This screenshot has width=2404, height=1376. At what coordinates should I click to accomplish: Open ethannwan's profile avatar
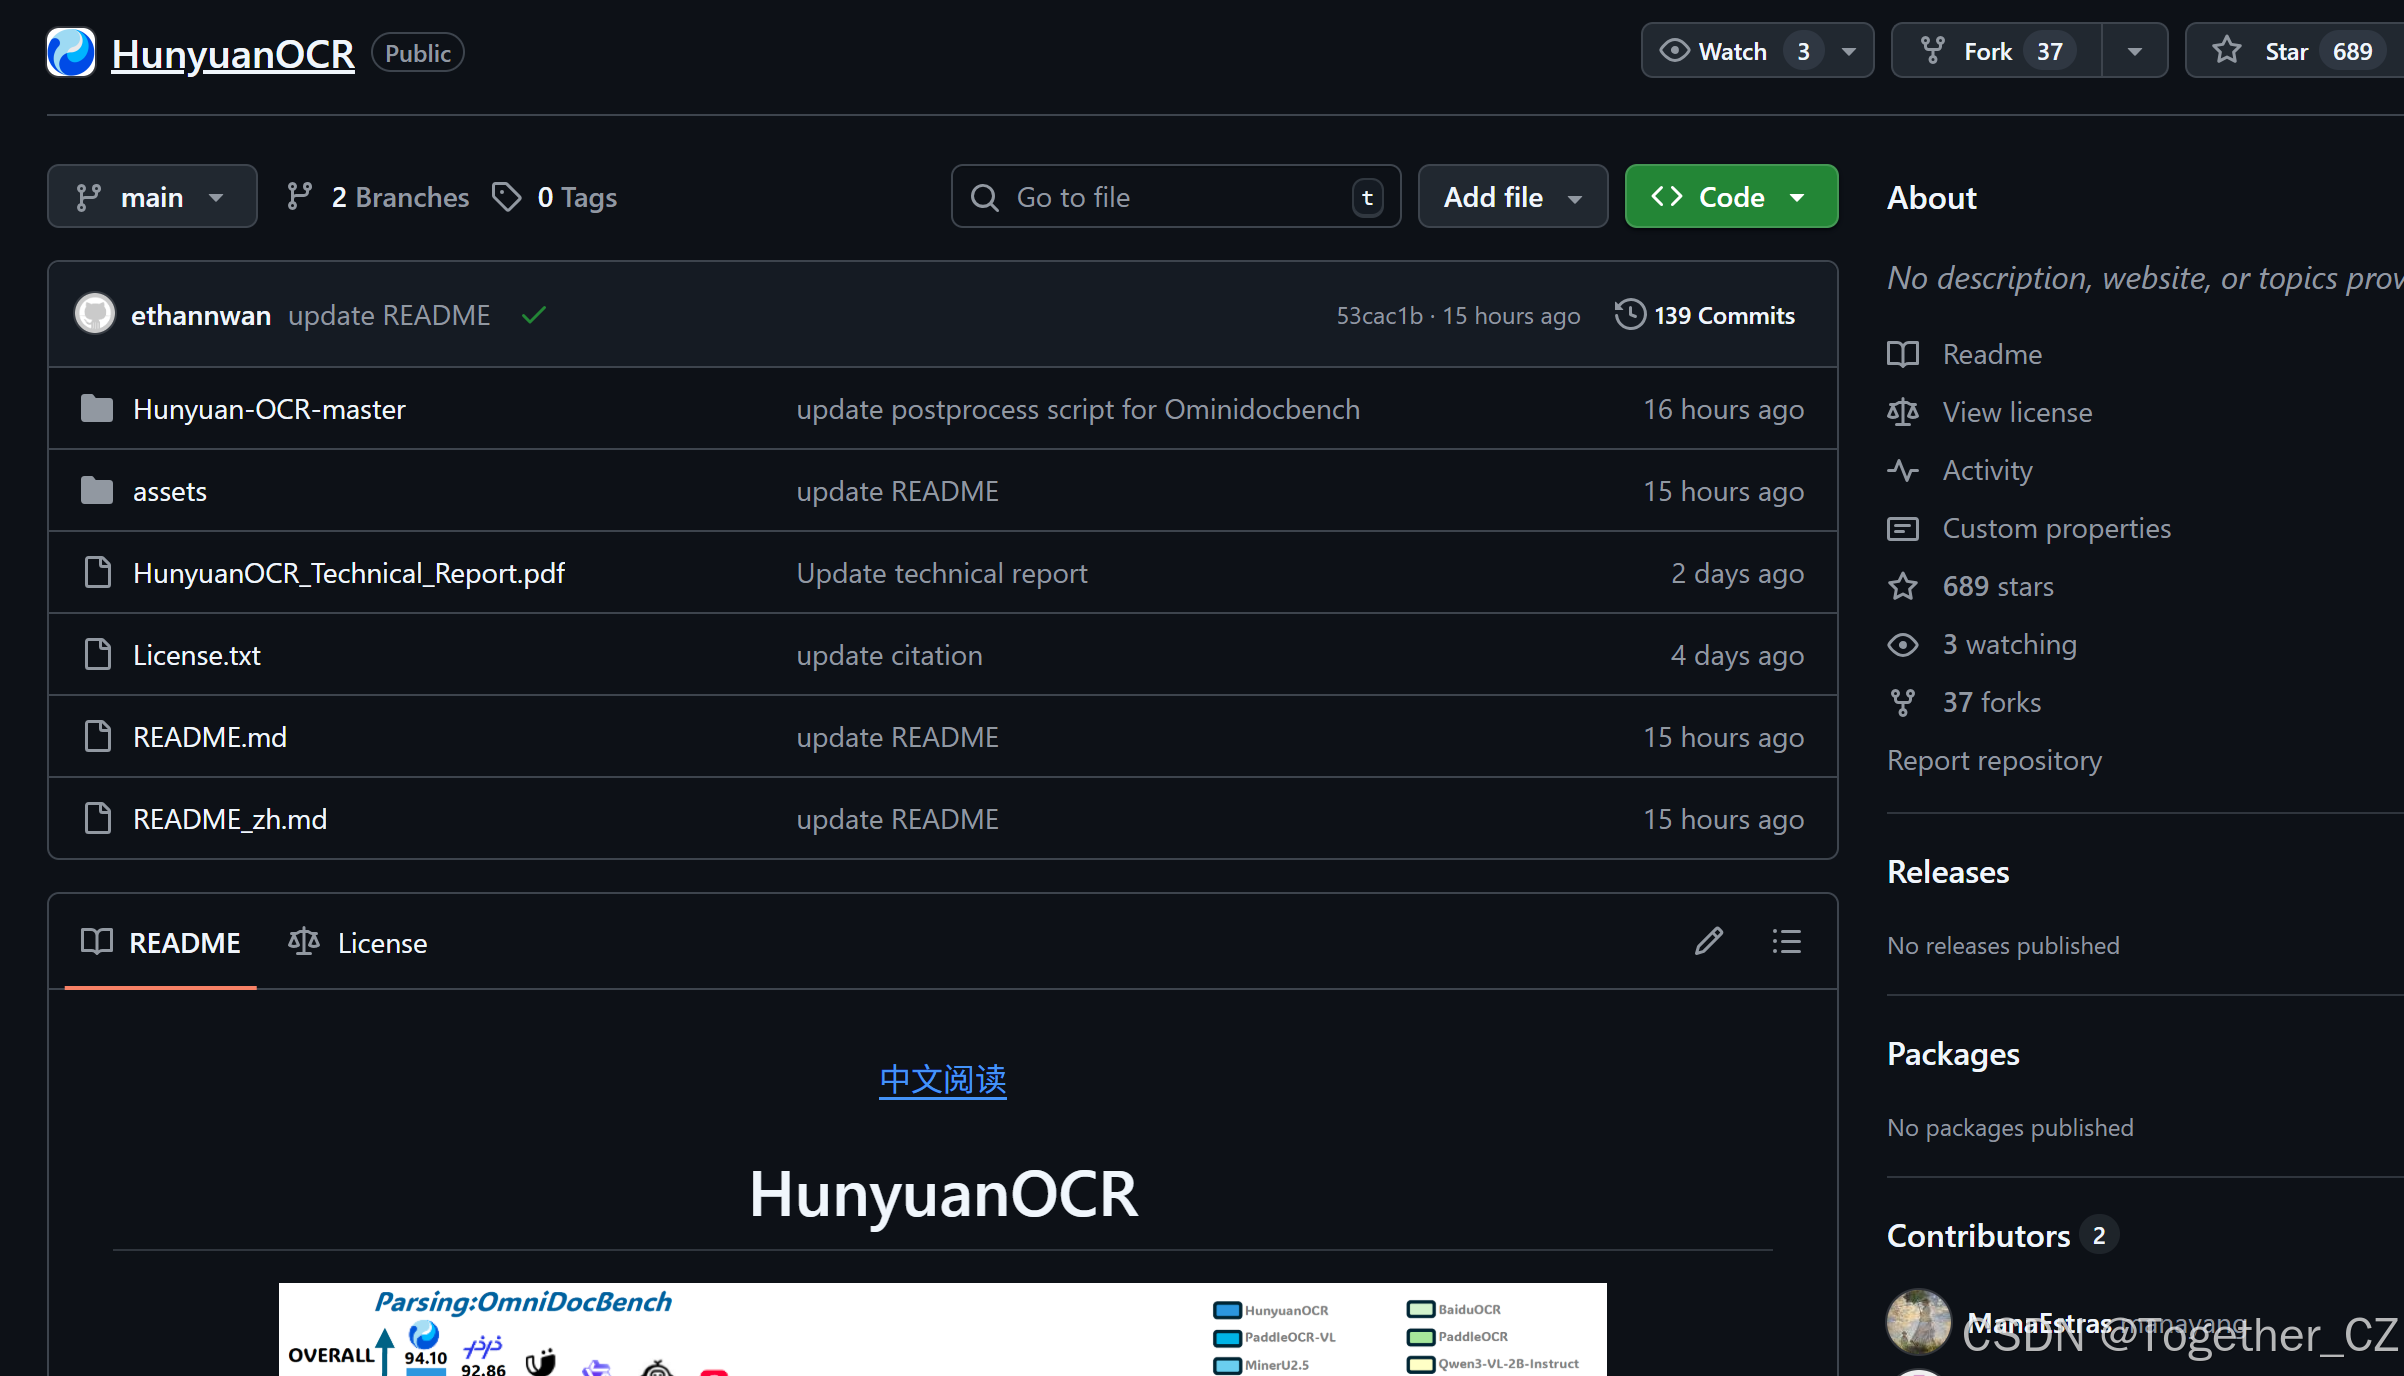click(x=94, y=313)
